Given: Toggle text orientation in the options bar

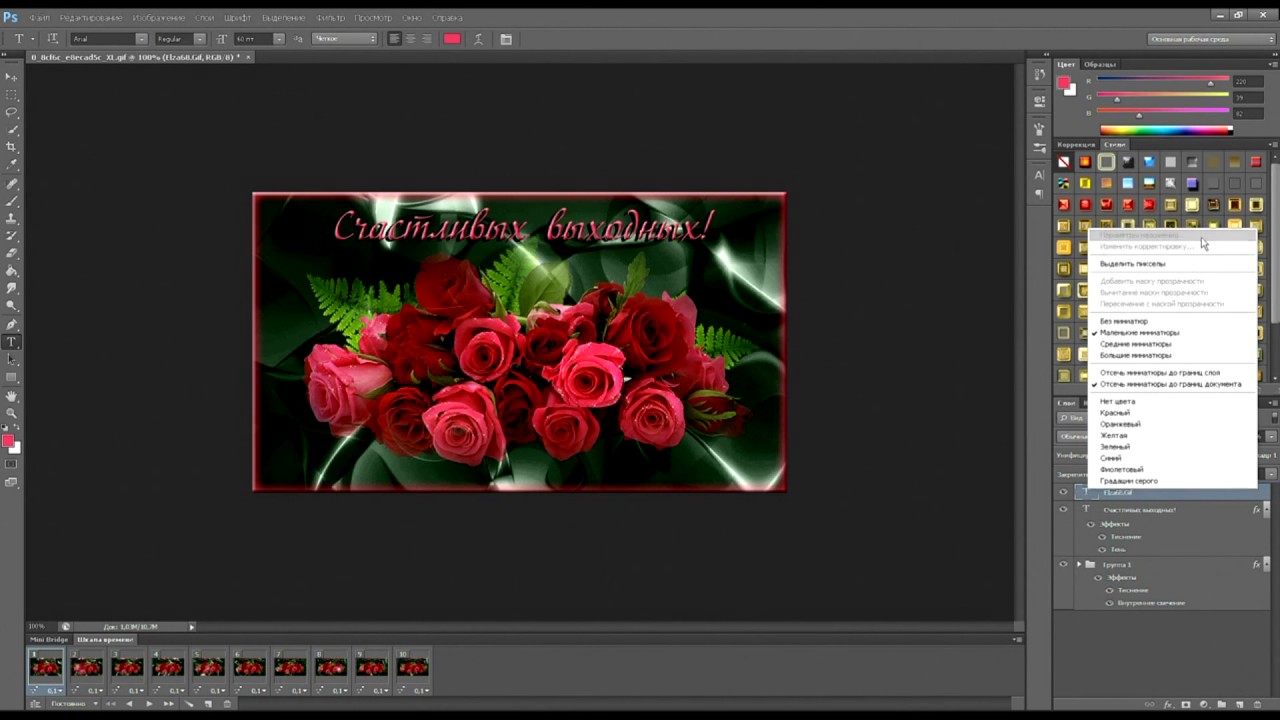Looking at the screenshot, I should click(x=53, y=39).
